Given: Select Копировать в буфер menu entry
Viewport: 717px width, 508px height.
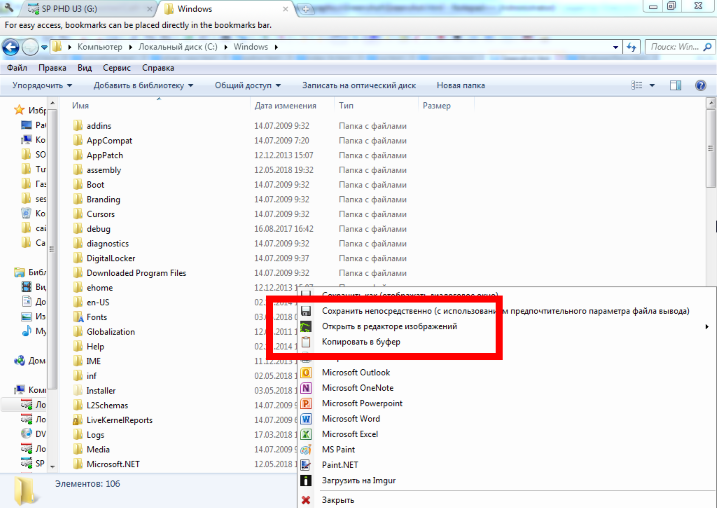Looking at the screenshot, I should coord(360,342).
